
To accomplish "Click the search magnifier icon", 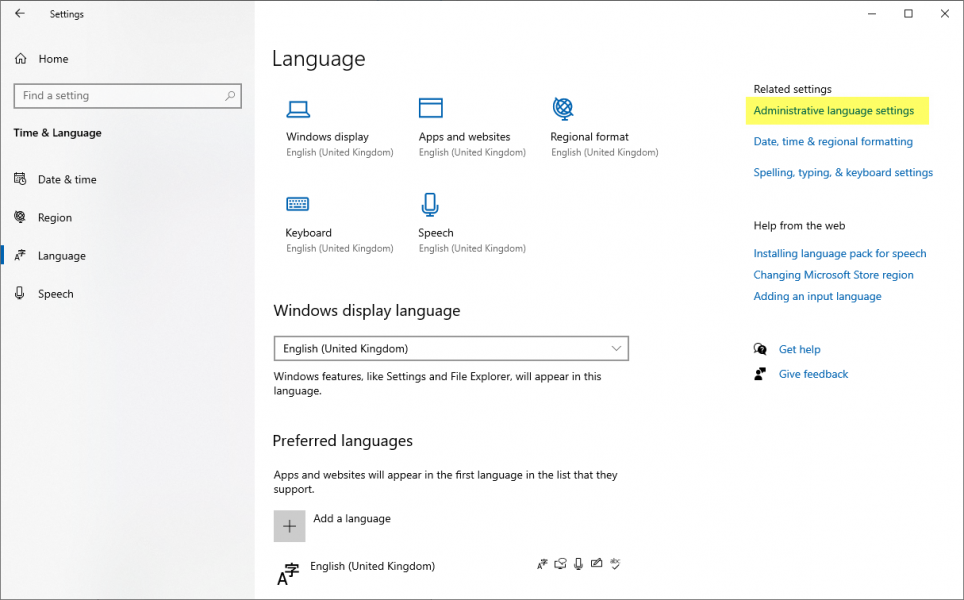I will point(230,96).
